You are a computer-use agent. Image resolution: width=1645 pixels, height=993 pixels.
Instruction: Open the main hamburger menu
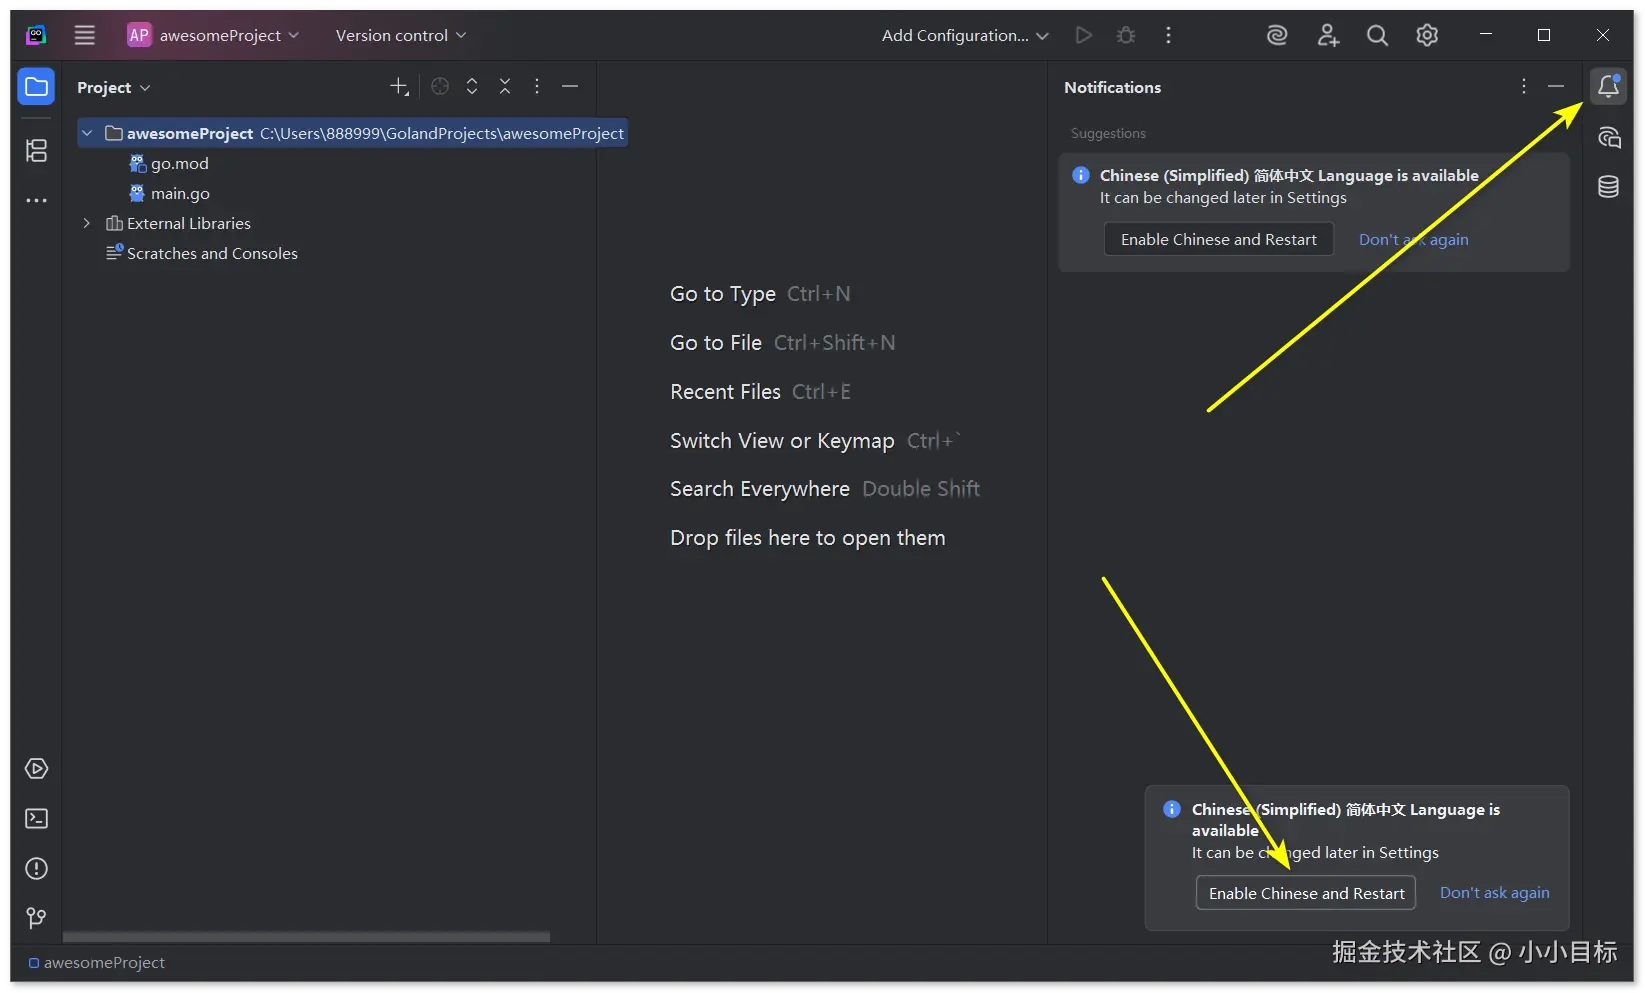pos(85,35)
